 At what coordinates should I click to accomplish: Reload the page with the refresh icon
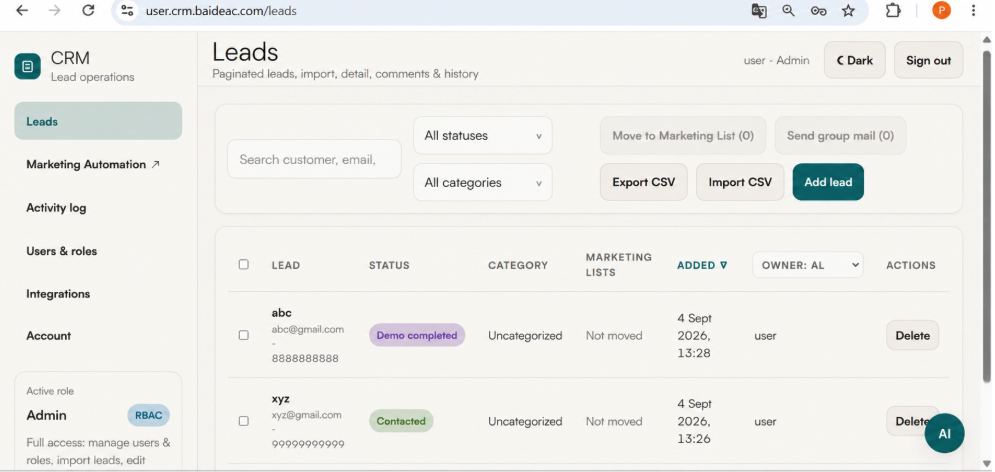tap(88, 11)
